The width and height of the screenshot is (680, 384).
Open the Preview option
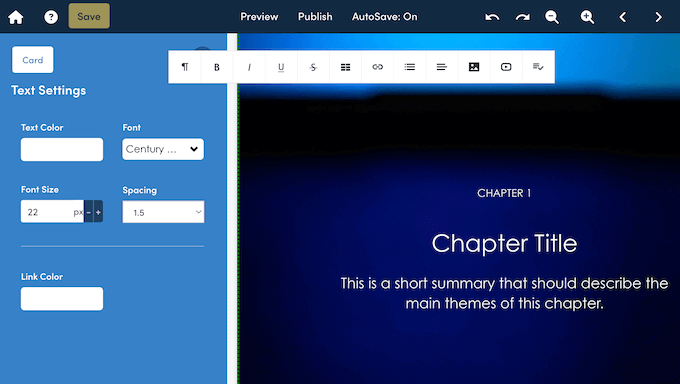[259, 16]
